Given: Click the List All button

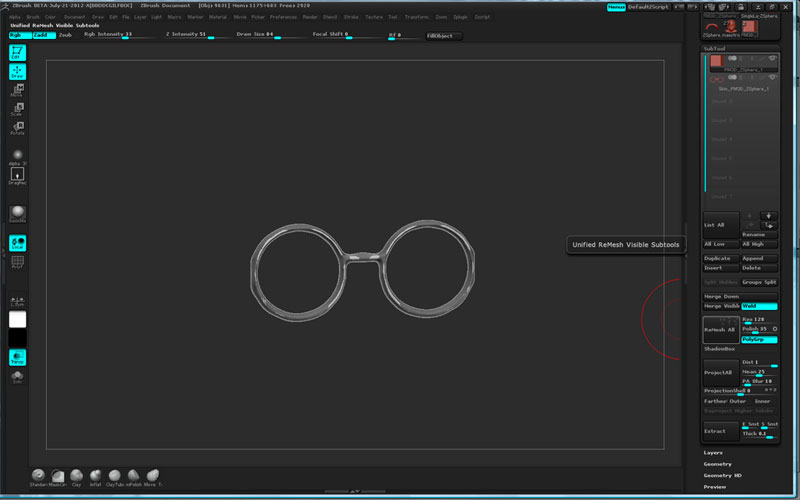Looking at the screenshot, I should pos(721,225).
